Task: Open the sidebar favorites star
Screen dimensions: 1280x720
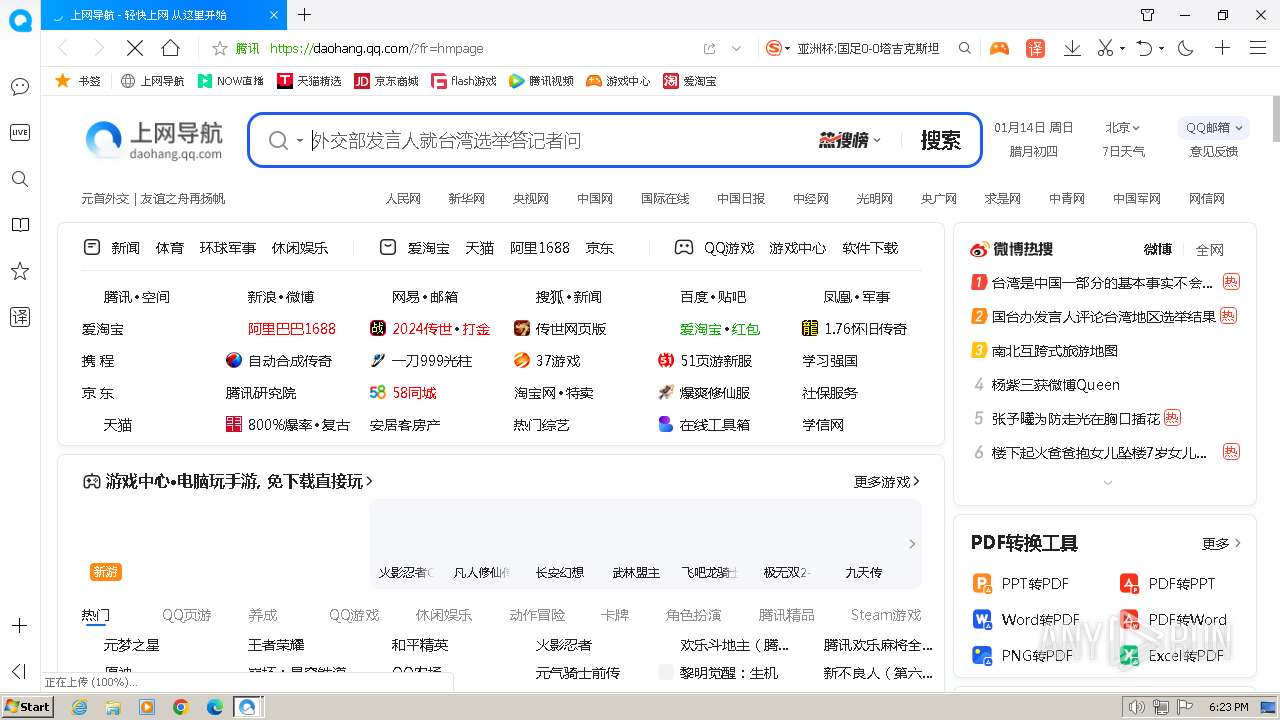Action: [x=20, y=271]
